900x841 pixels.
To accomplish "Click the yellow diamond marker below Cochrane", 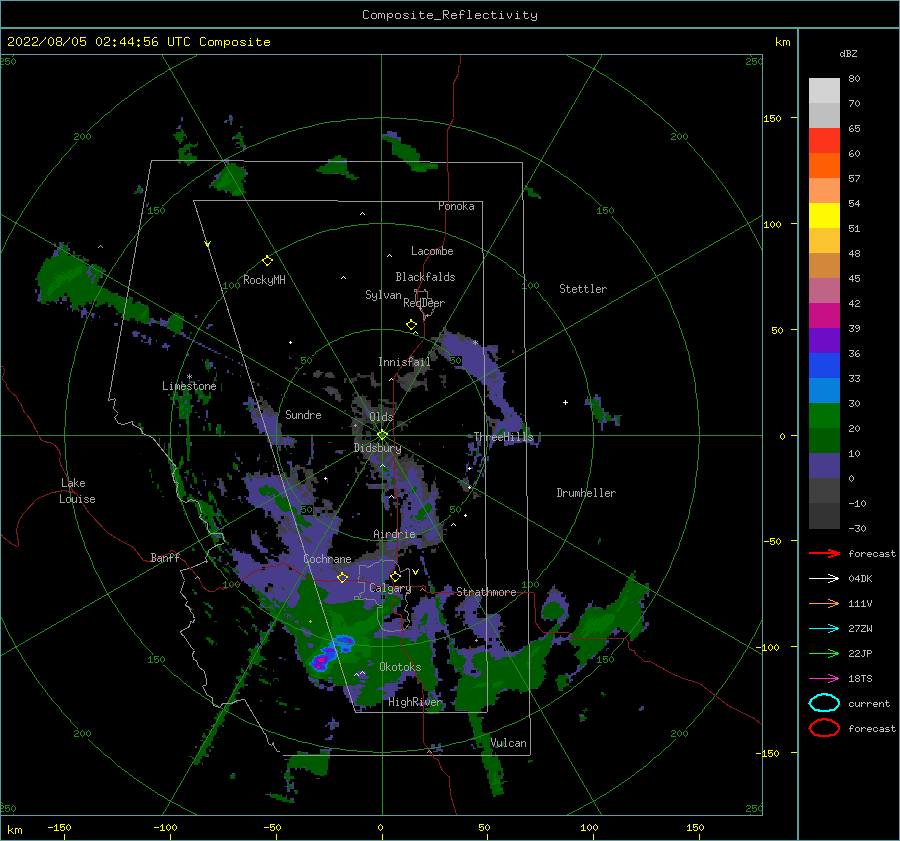I will point(343,577).
